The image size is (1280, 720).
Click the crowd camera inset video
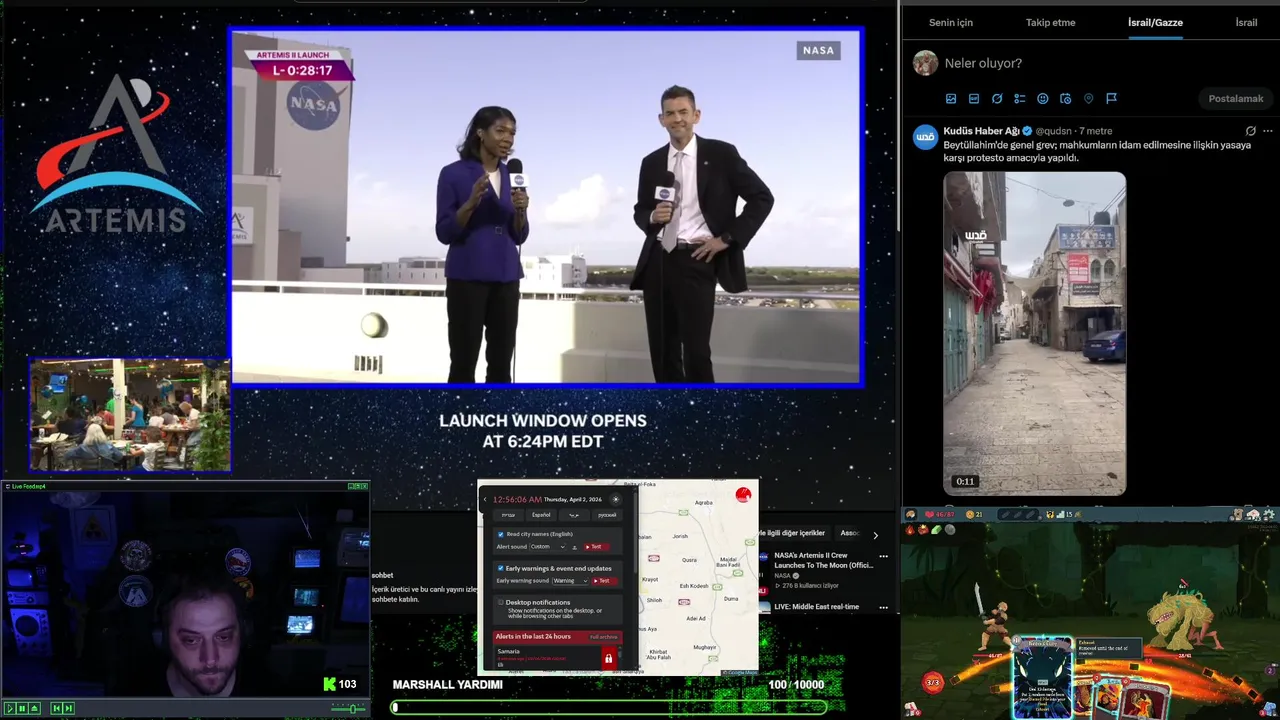point(130,415)
